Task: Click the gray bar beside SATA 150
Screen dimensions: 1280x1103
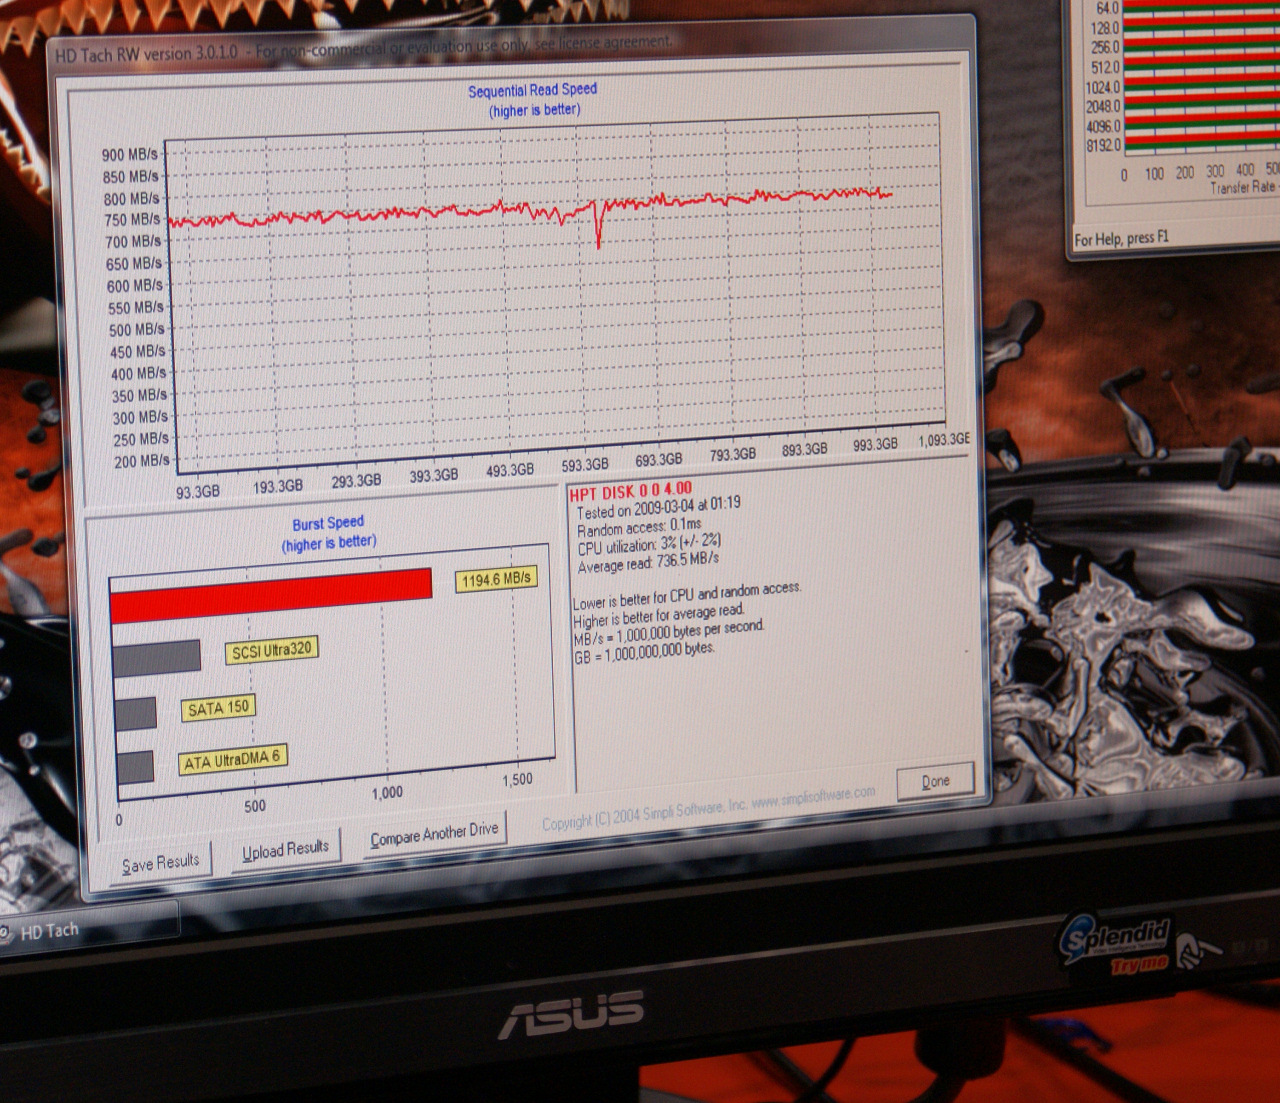Action: point(135,714)
